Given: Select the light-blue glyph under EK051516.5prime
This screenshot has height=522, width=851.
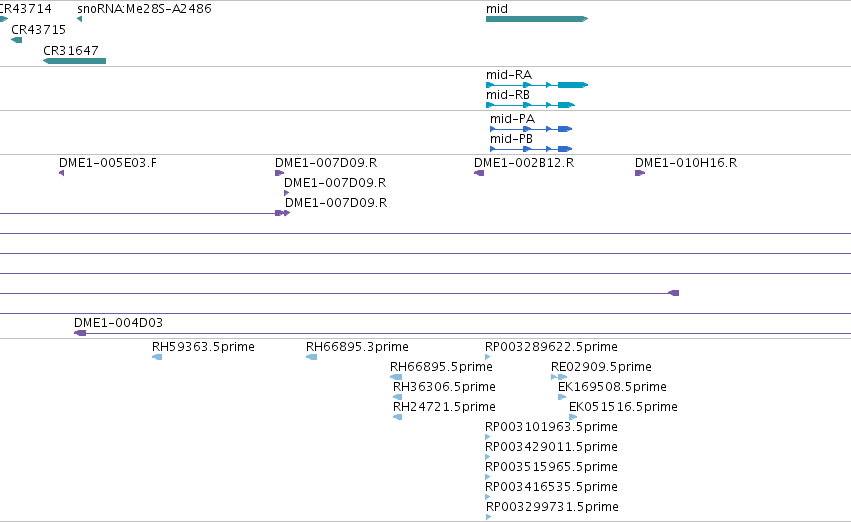Looking at the screenshot, I should (x=573, y=417).
